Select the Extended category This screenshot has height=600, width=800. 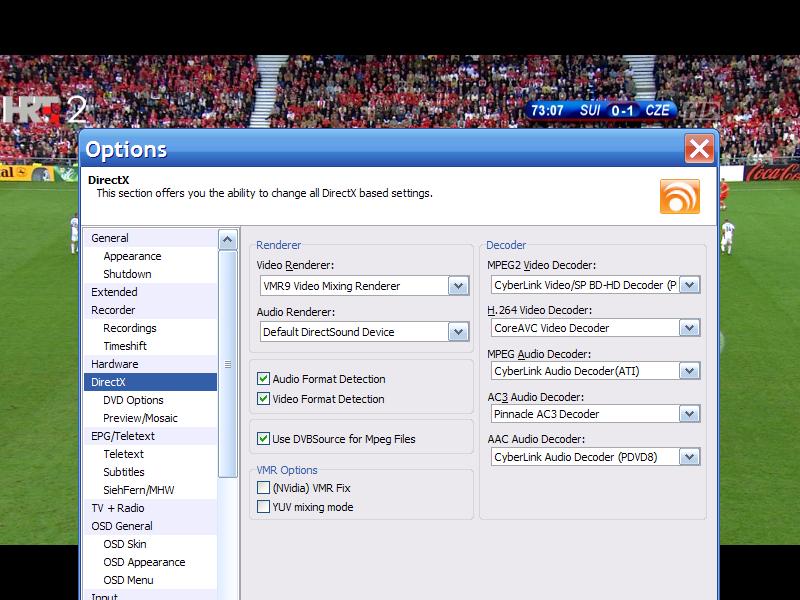point(151,292)
